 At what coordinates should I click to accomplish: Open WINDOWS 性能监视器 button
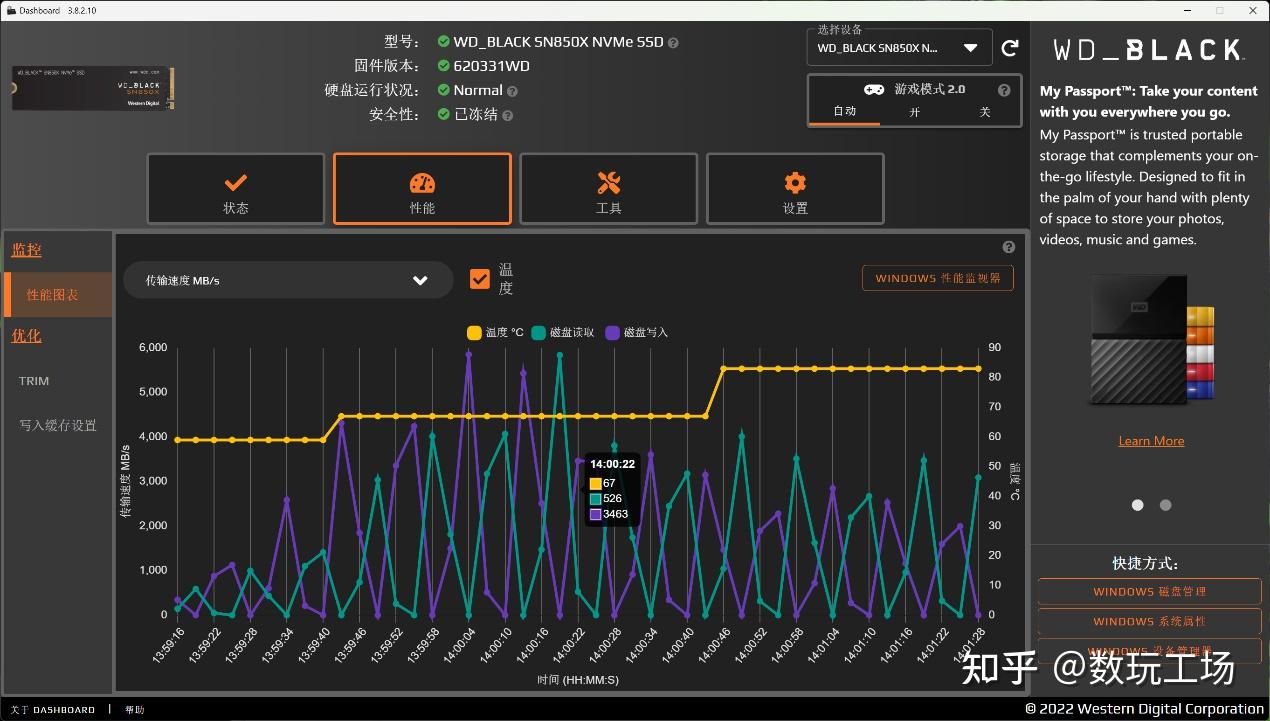tap(938, 278)
